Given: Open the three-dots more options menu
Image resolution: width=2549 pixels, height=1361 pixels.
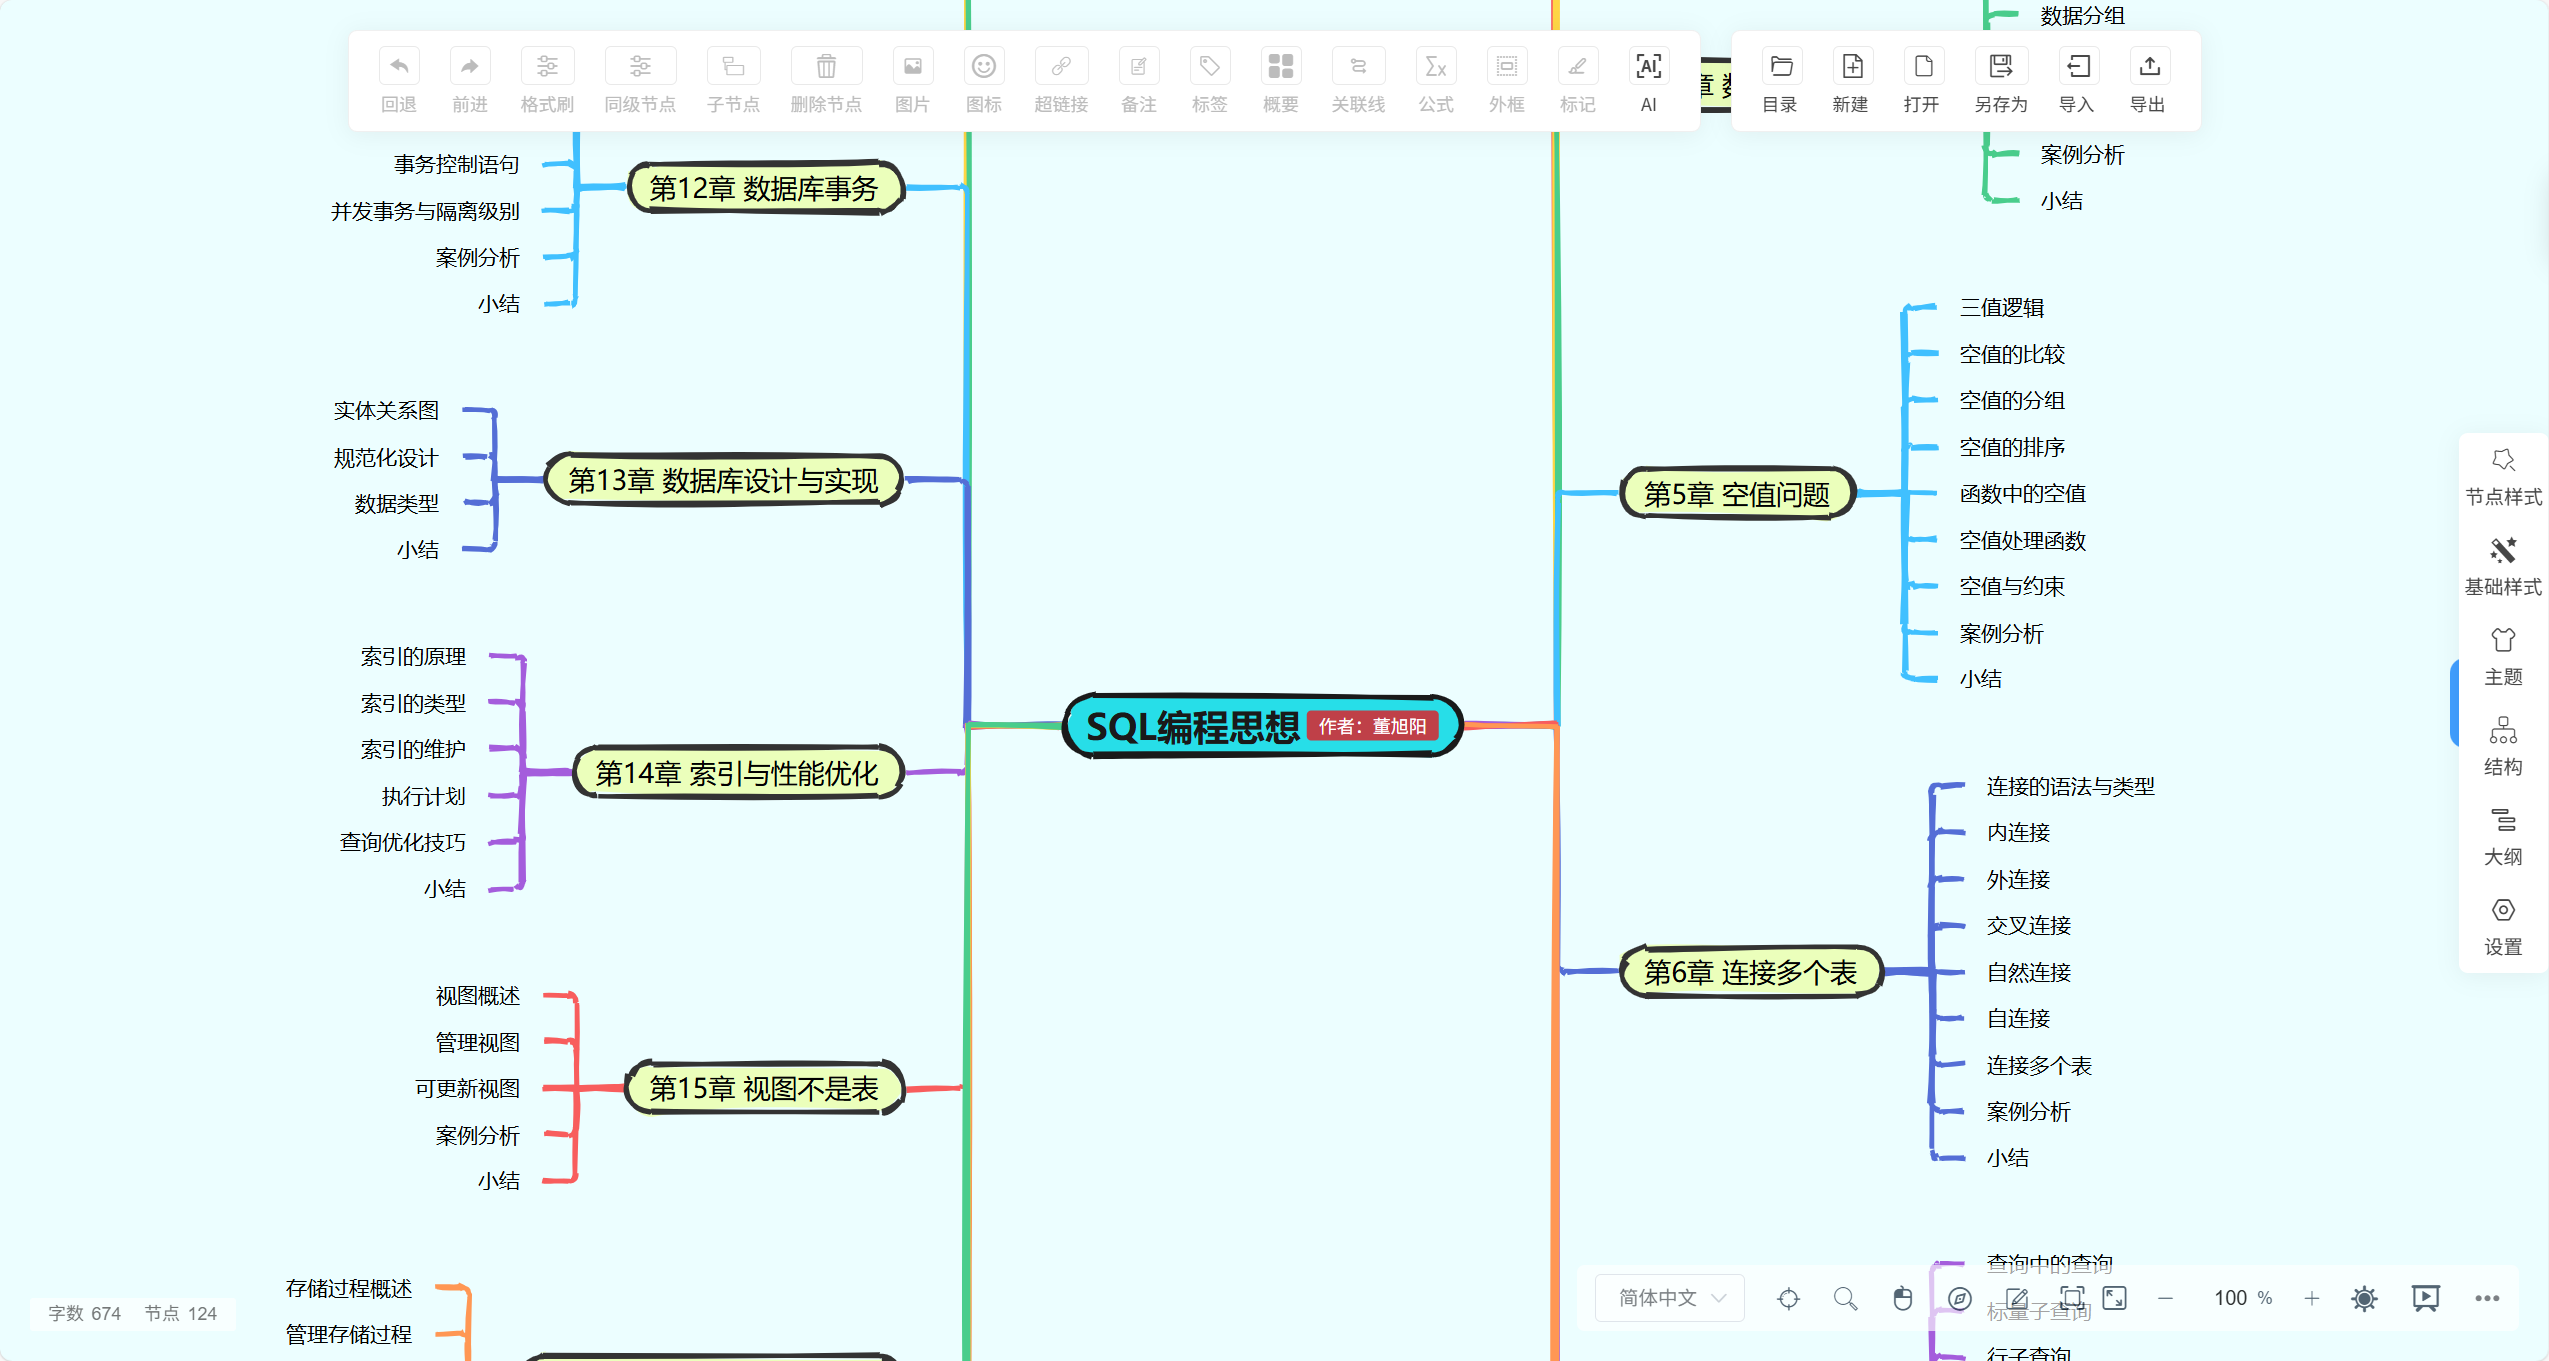Looking at the screenshot, I should (2487, 1298).
